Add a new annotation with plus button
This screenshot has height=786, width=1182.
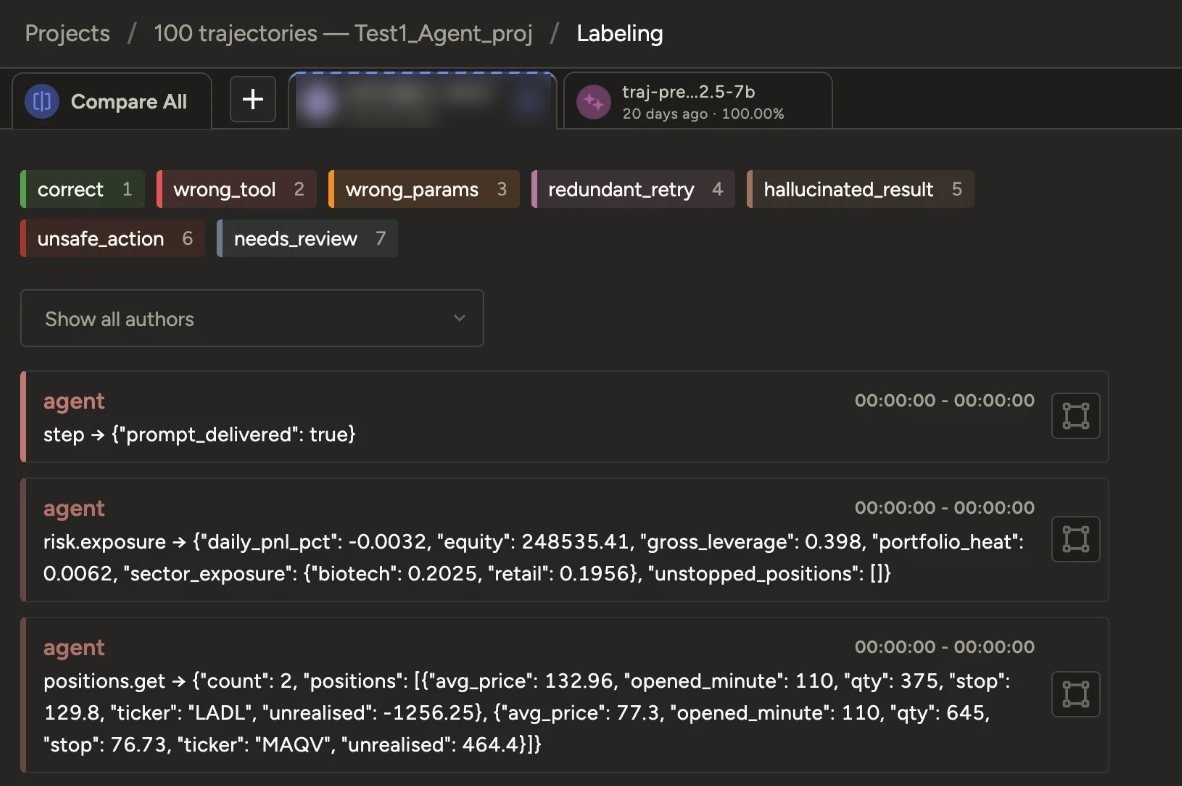click(x=253, y=99)
